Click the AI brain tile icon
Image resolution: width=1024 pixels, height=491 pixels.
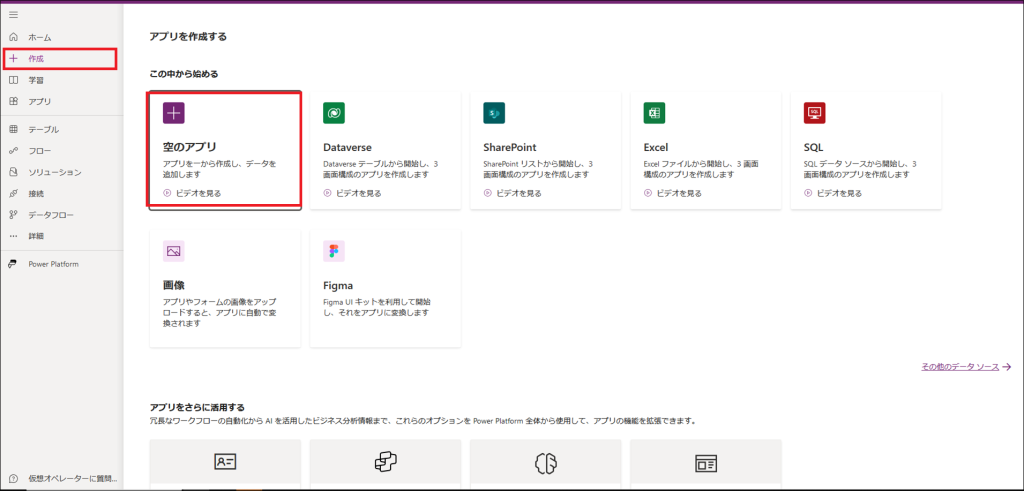545,462
